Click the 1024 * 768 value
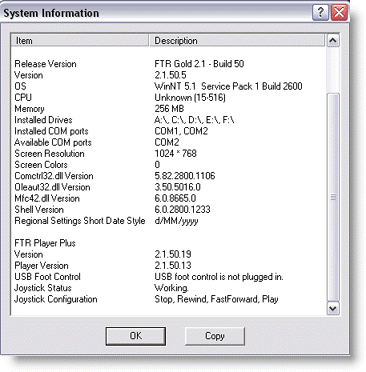 click(175, 153)
